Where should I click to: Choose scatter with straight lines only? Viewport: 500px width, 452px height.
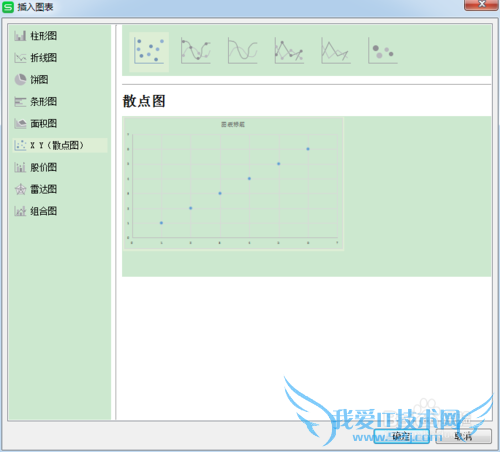coord(336,51)
